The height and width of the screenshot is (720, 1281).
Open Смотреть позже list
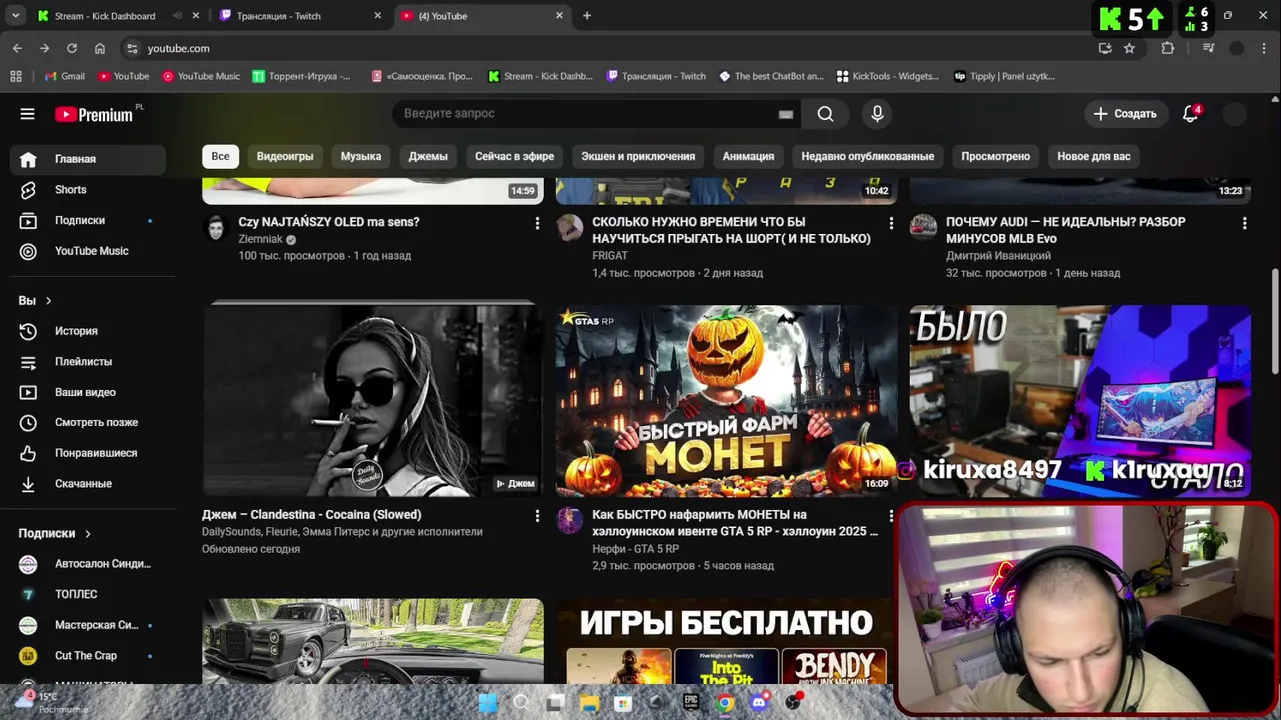point(88,423)
